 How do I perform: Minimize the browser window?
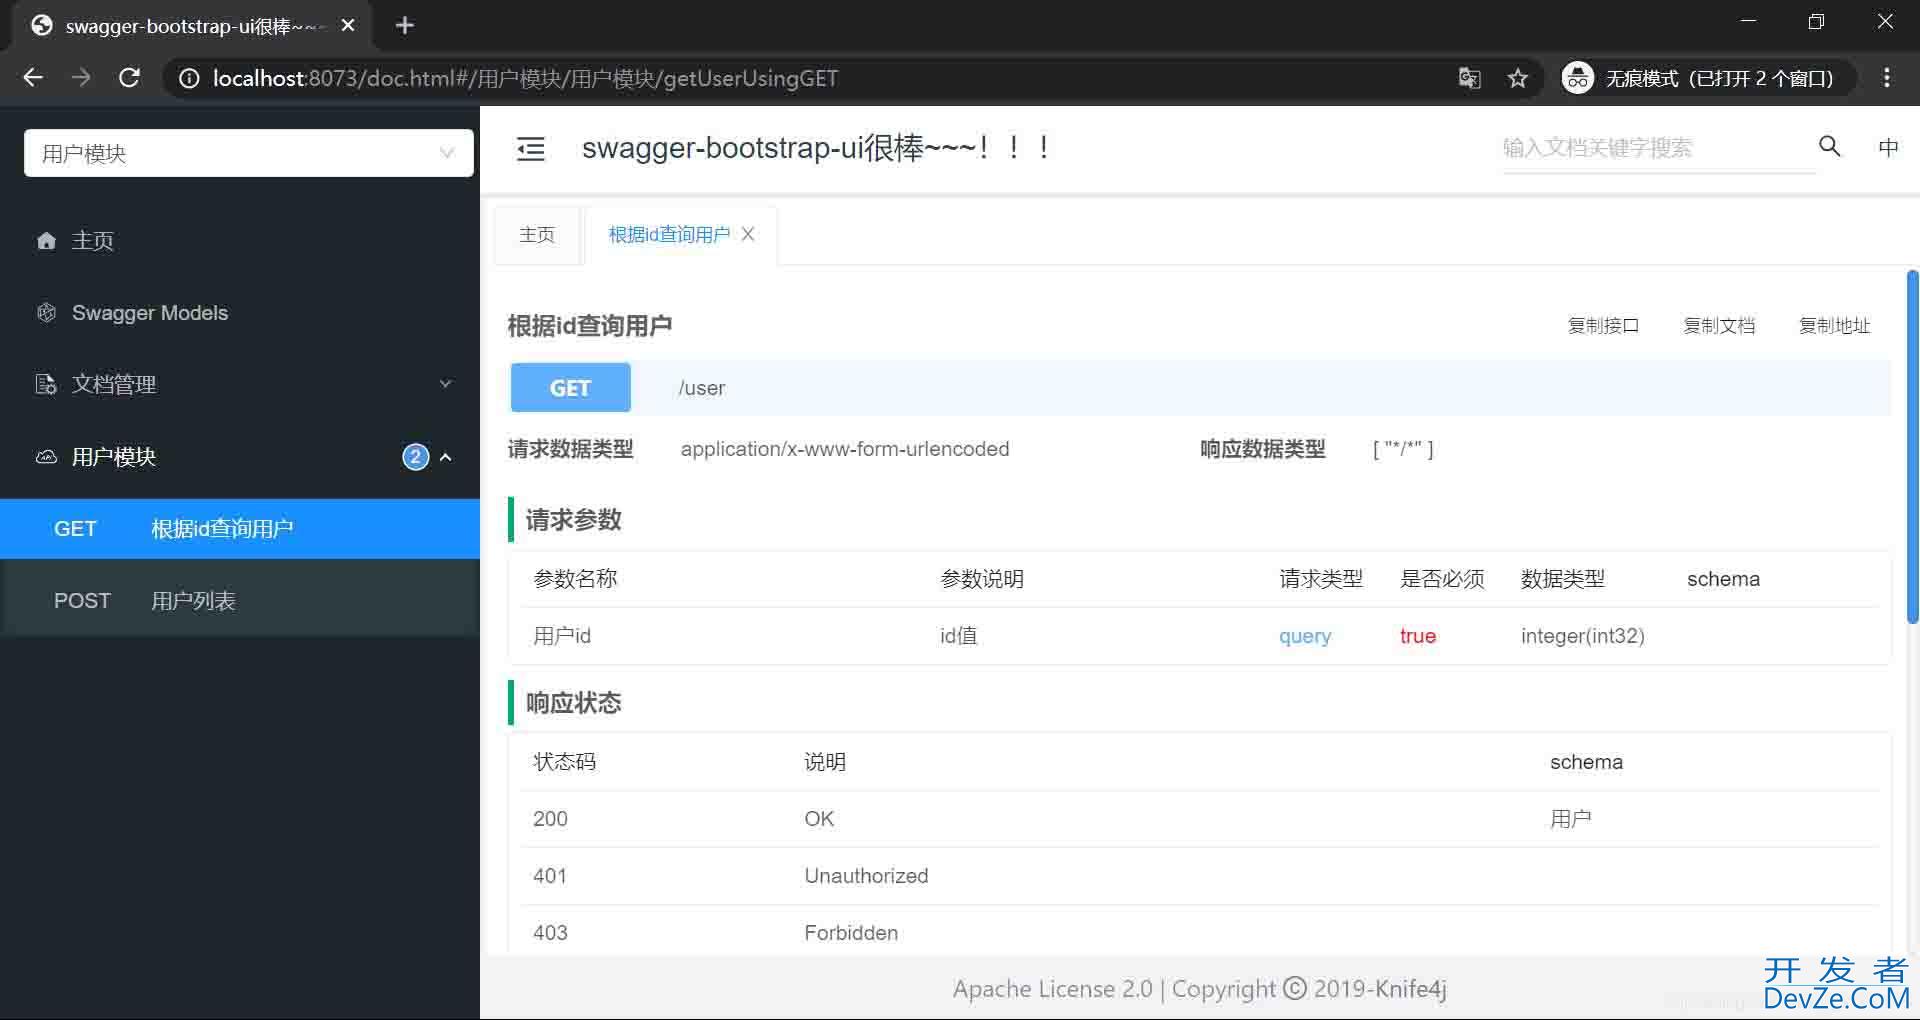click(x=1748, y=22)
